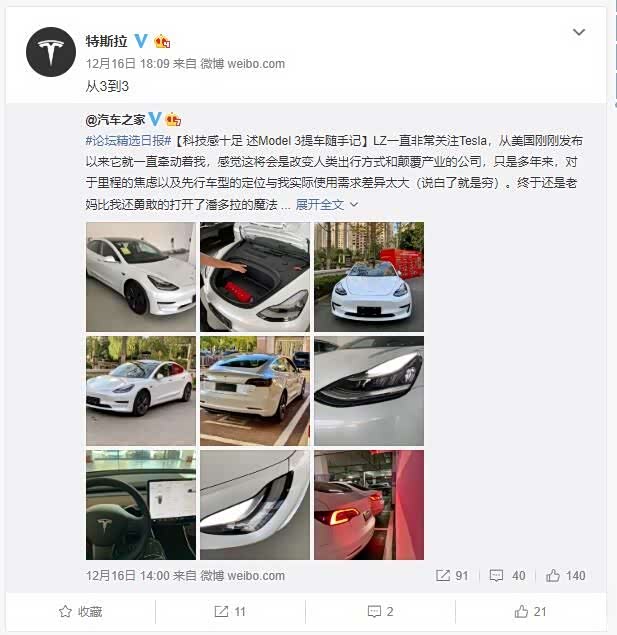Open the #论坛精选日报# hashtag topic
Screen dimensions: 617x635
point(128,141)
